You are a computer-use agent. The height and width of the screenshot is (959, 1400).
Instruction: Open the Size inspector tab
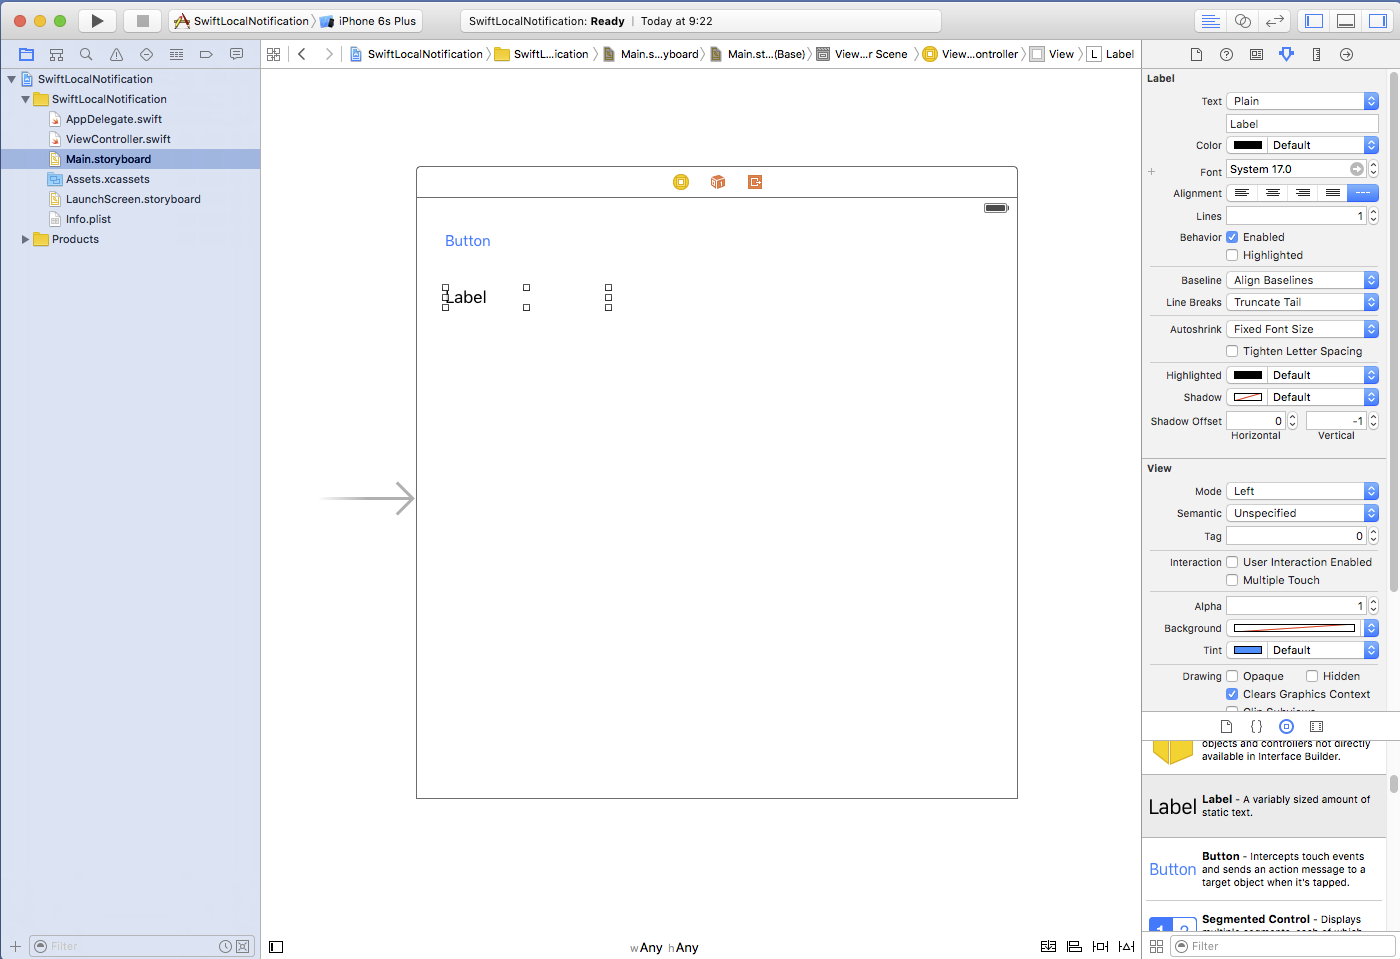[1316, 54]
